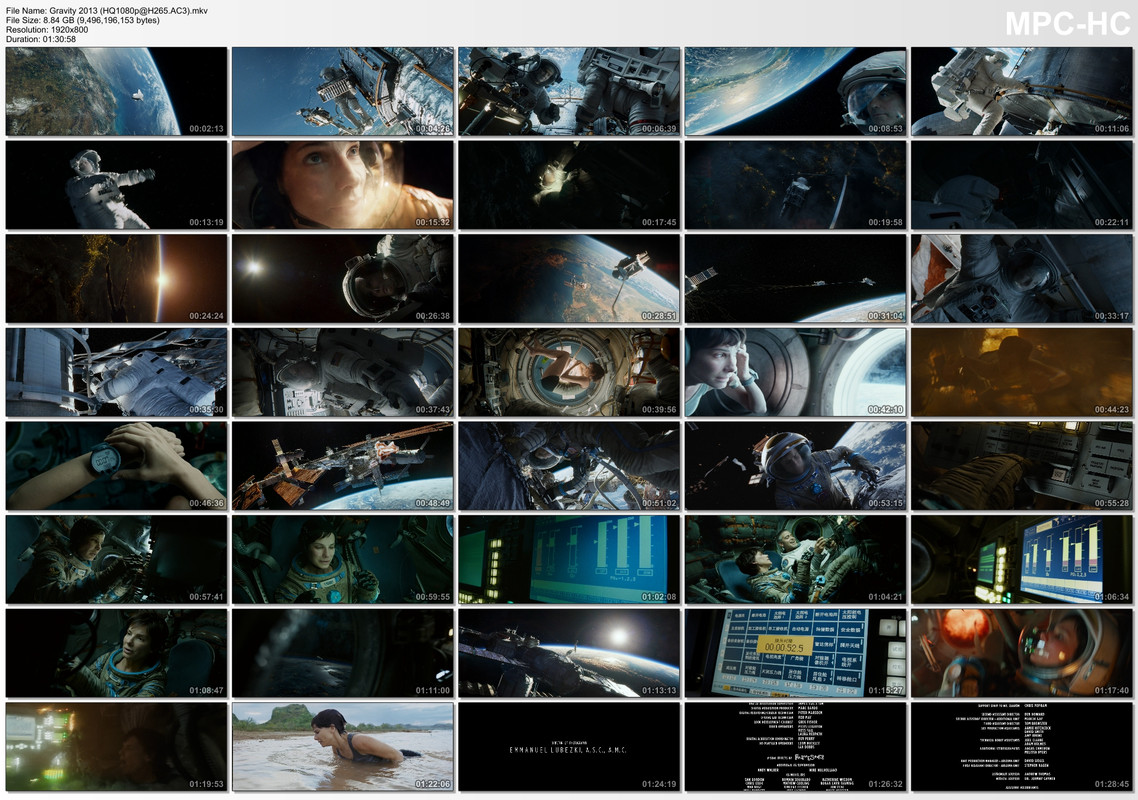
Task: Click the Chinese display frame at 01:15:27
Action: 795,653
